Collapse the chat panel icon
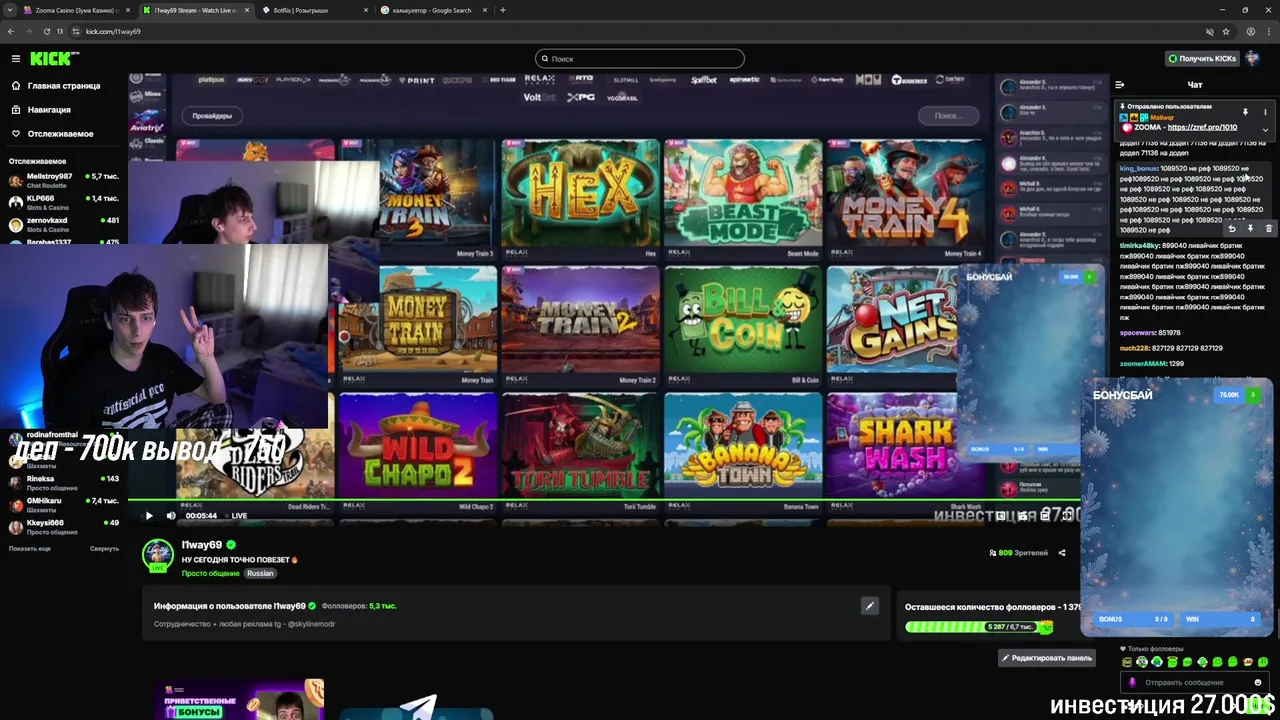Image resolution: width=1280 pixels, height=720 pixels. point(1120,85)
